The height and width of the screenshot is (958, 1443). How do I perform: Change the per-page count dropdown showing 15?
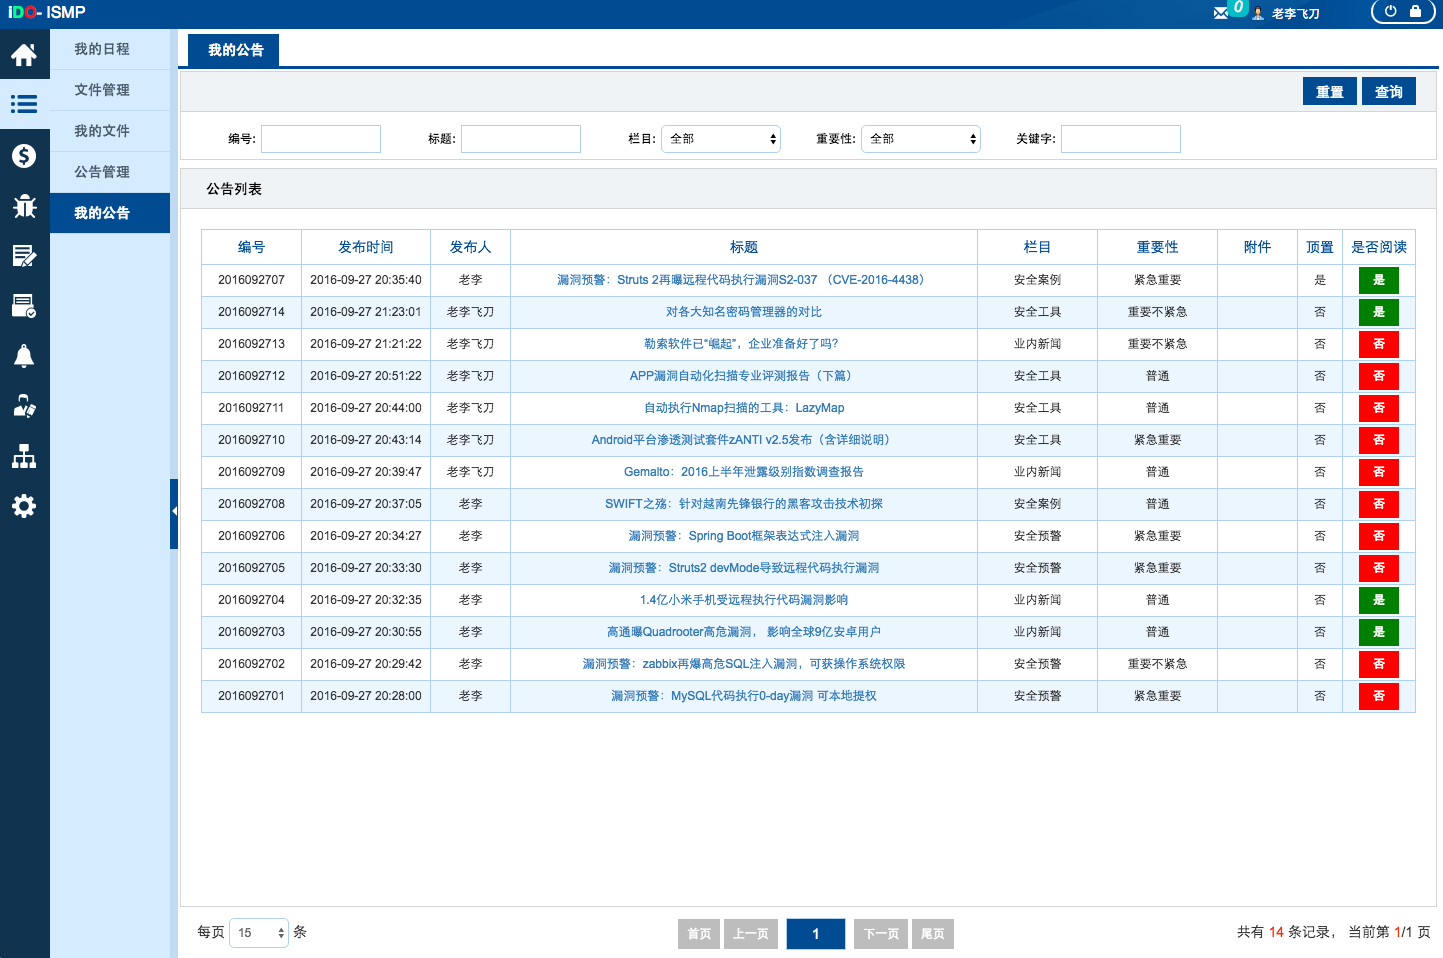[259, 933]
